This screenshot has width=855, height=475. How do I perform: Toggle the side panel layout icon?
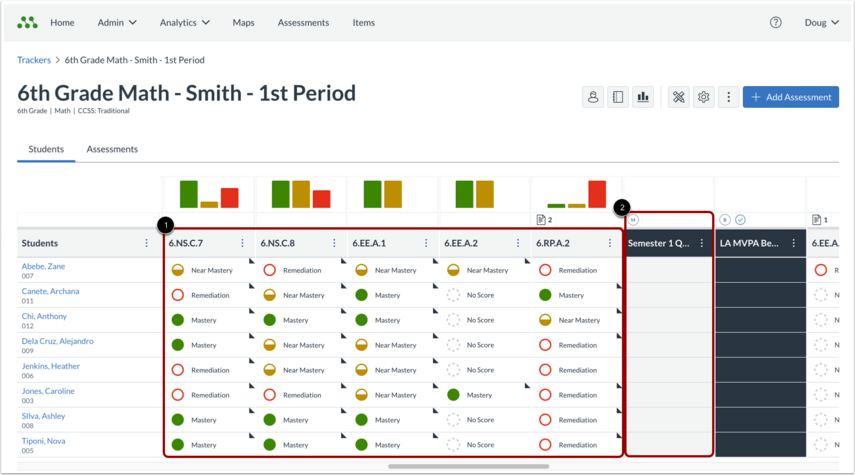(x=618, y=97)
